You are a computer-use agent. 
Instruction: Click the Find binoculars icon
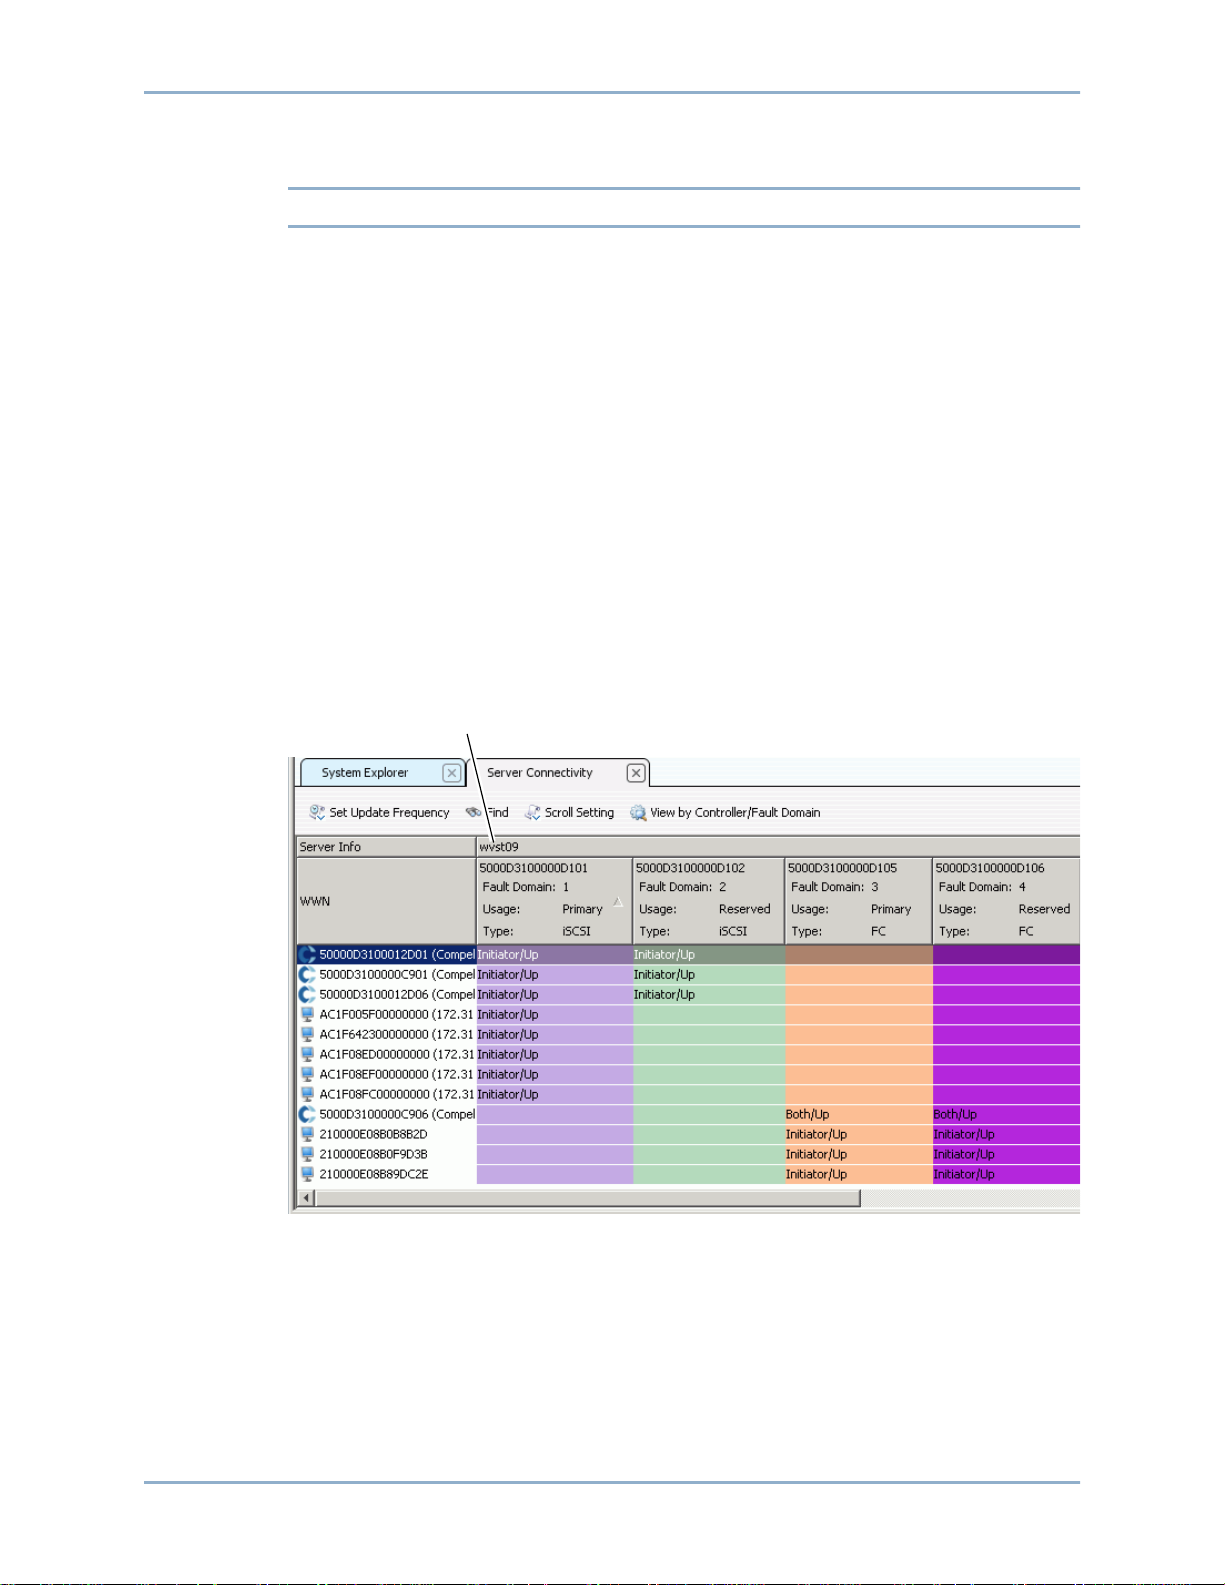click(x=473, y=812)
